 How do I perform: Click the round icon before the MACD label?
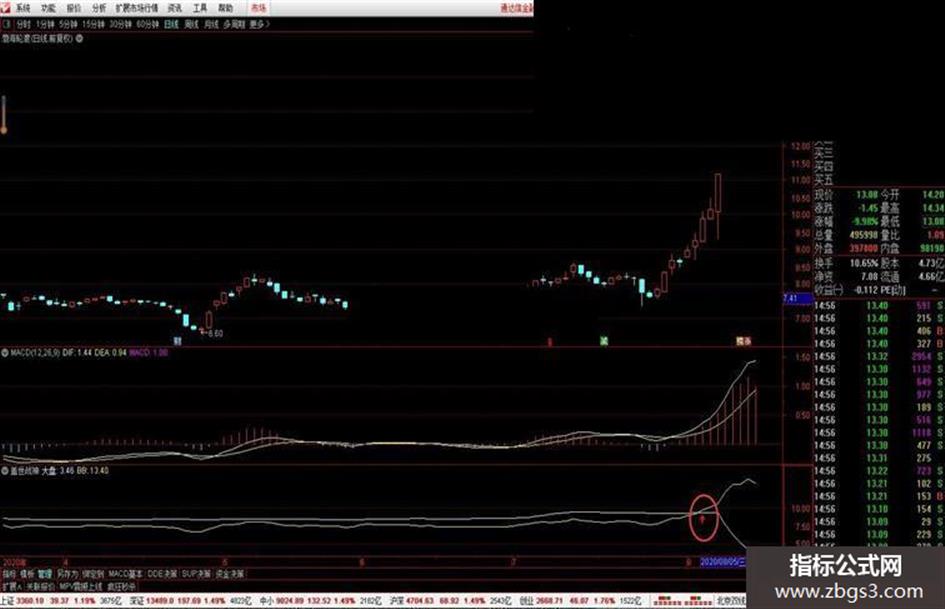(5, 352)
